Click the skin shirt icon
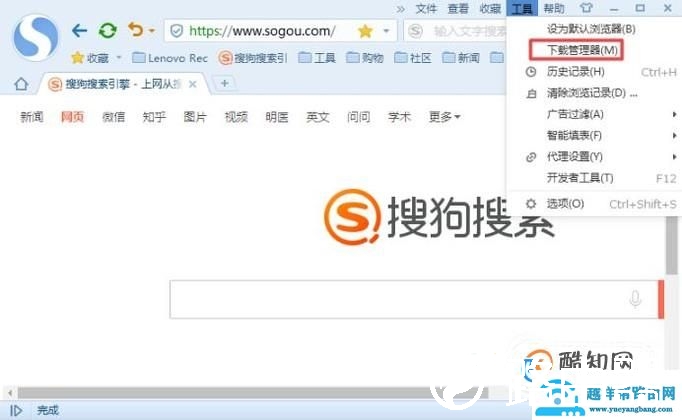This screenshot has width=682, height=420. click(x=586, y=8)
